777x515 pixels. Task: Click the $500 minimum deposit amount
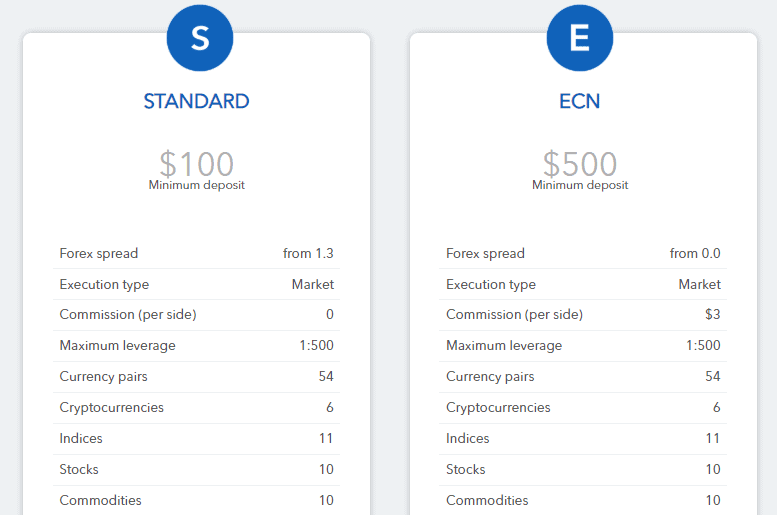tap(580, 164)
